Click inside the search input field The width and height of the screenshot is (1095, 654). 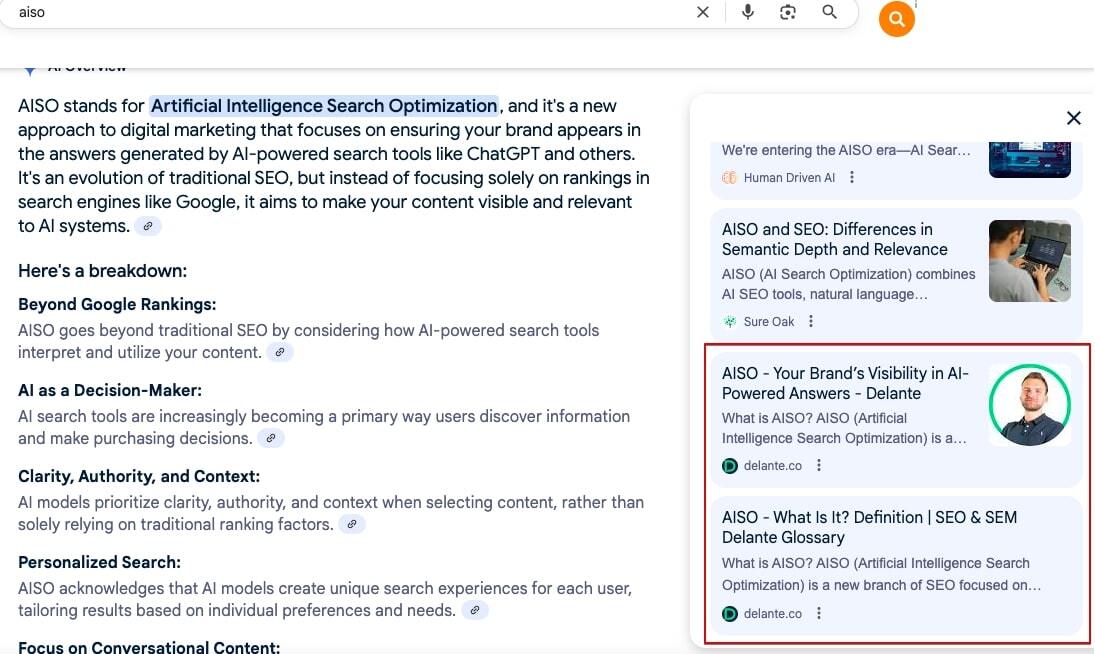[x=300, y=12]
